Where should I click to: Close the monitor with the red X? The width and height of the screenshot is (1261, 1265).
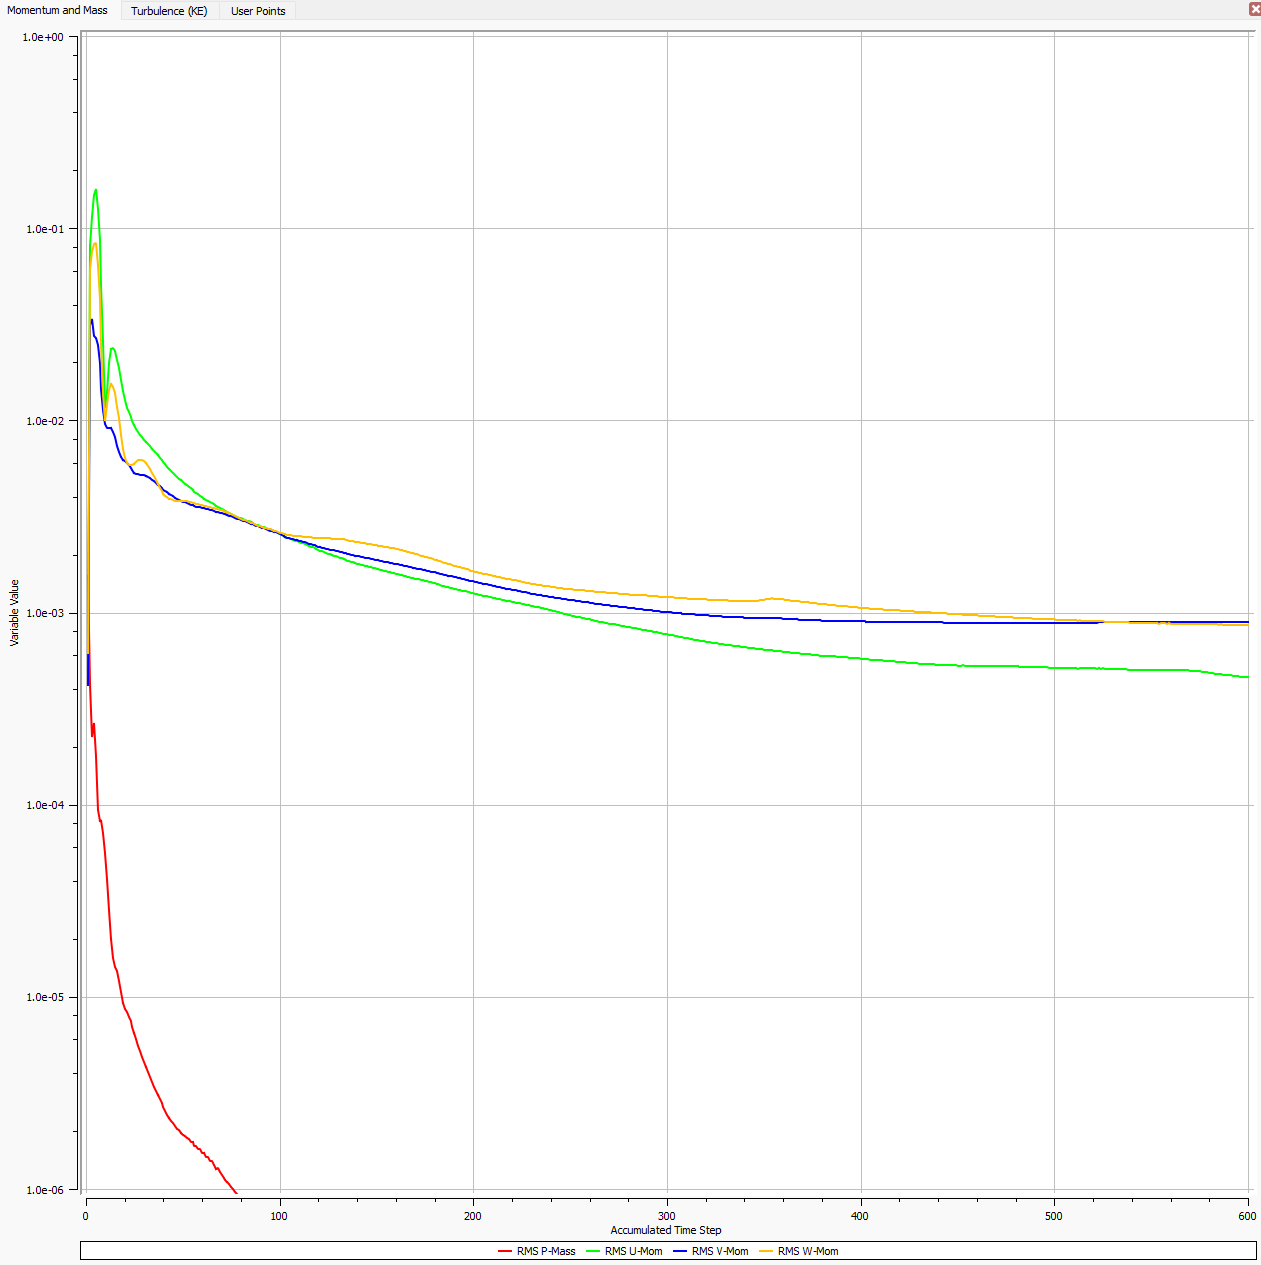tap(1254, 9)
